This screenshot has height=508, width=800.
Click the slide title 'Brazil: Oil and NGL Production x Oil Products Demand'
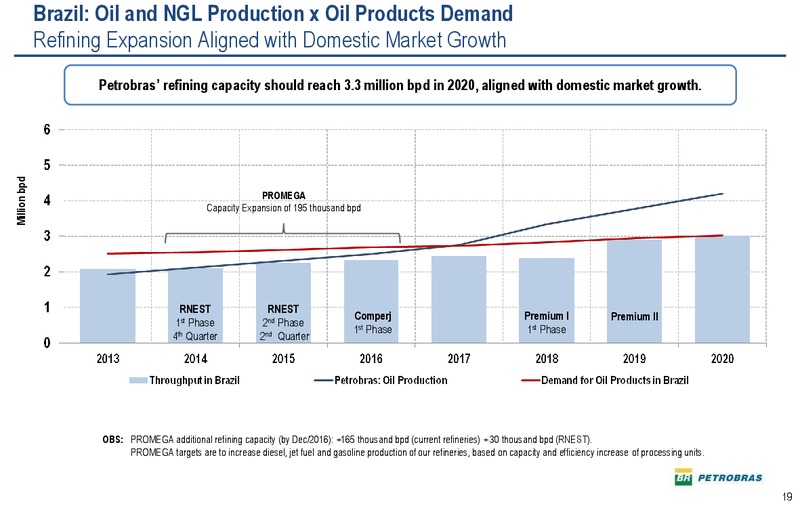(273, 13)
